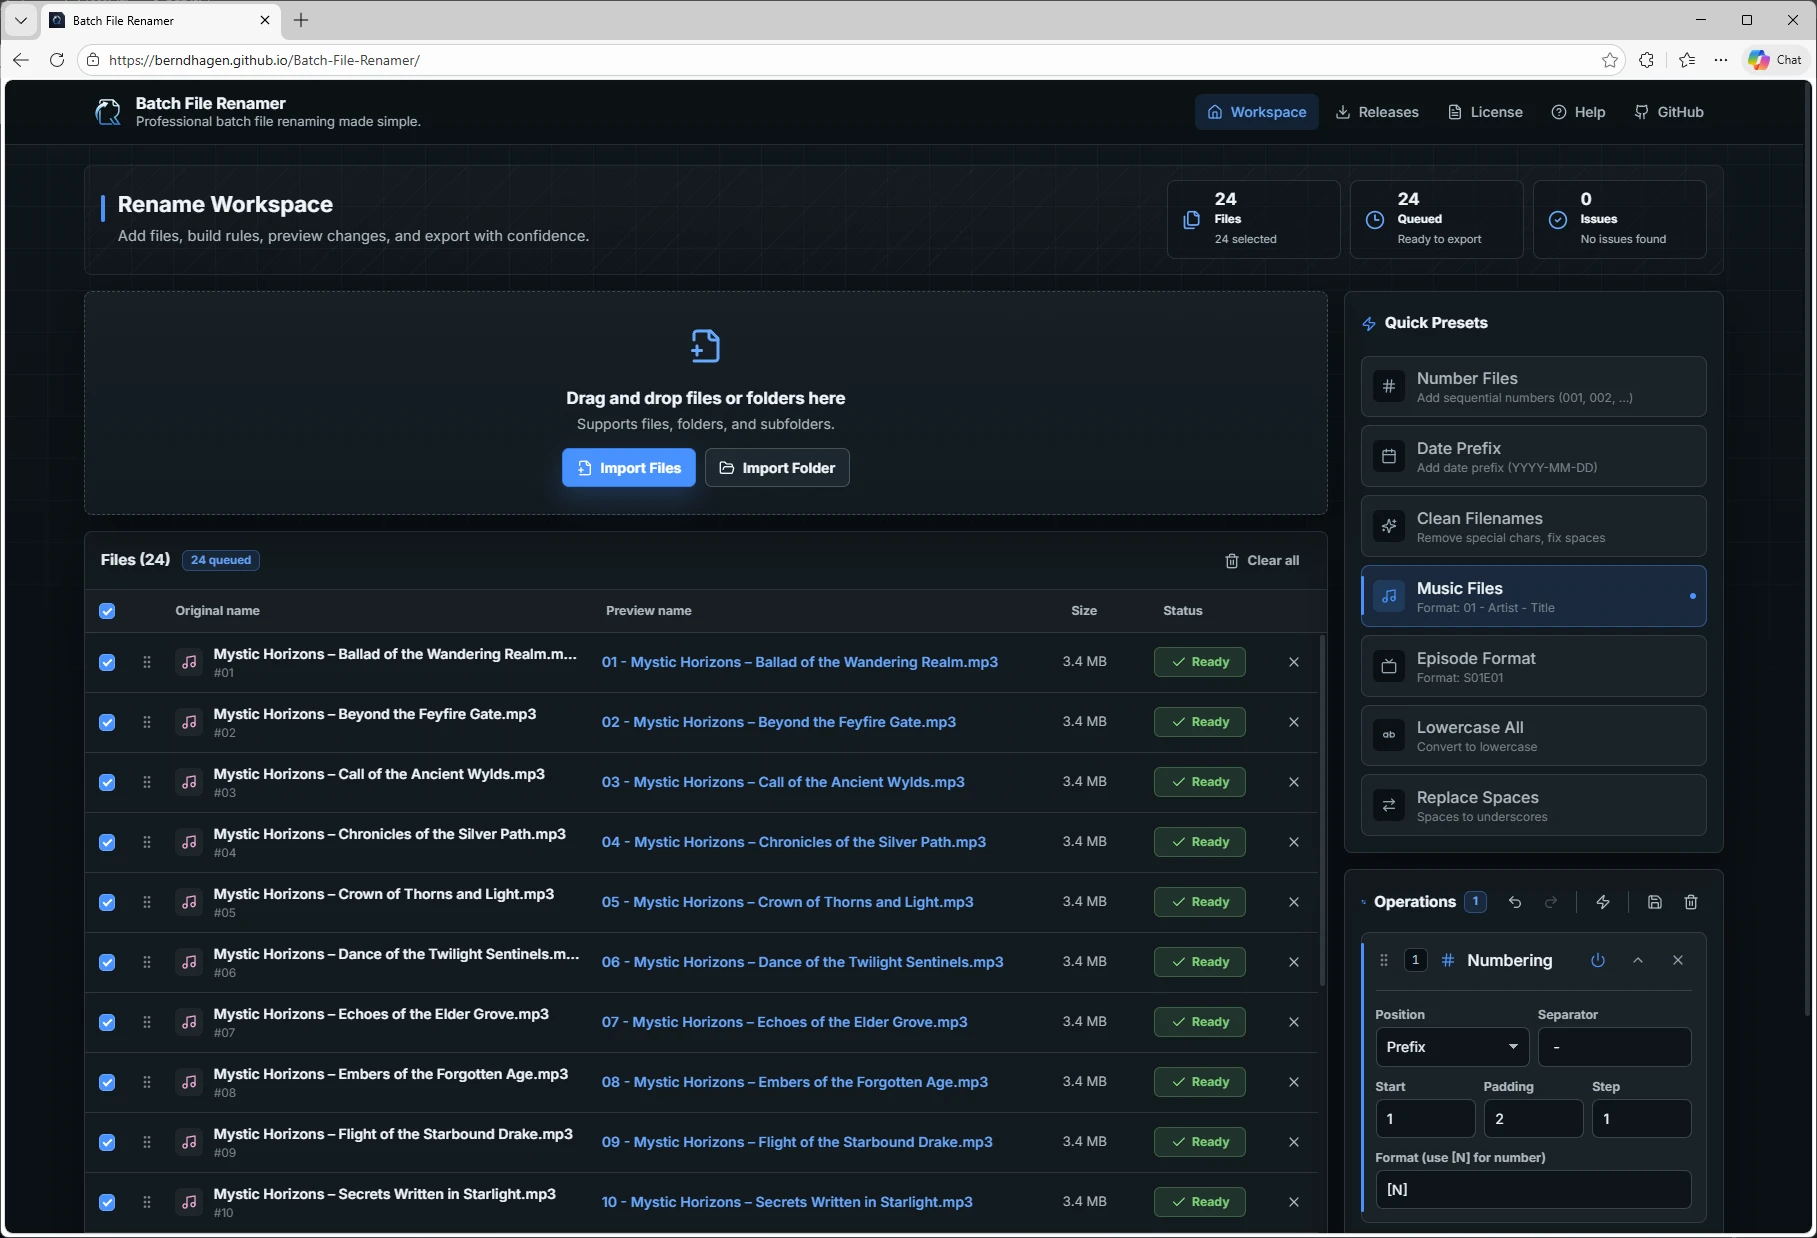Screen dimensions: 1817x1238
Task: Apply the Lowercase All preset
Action: pos(1533,736)
